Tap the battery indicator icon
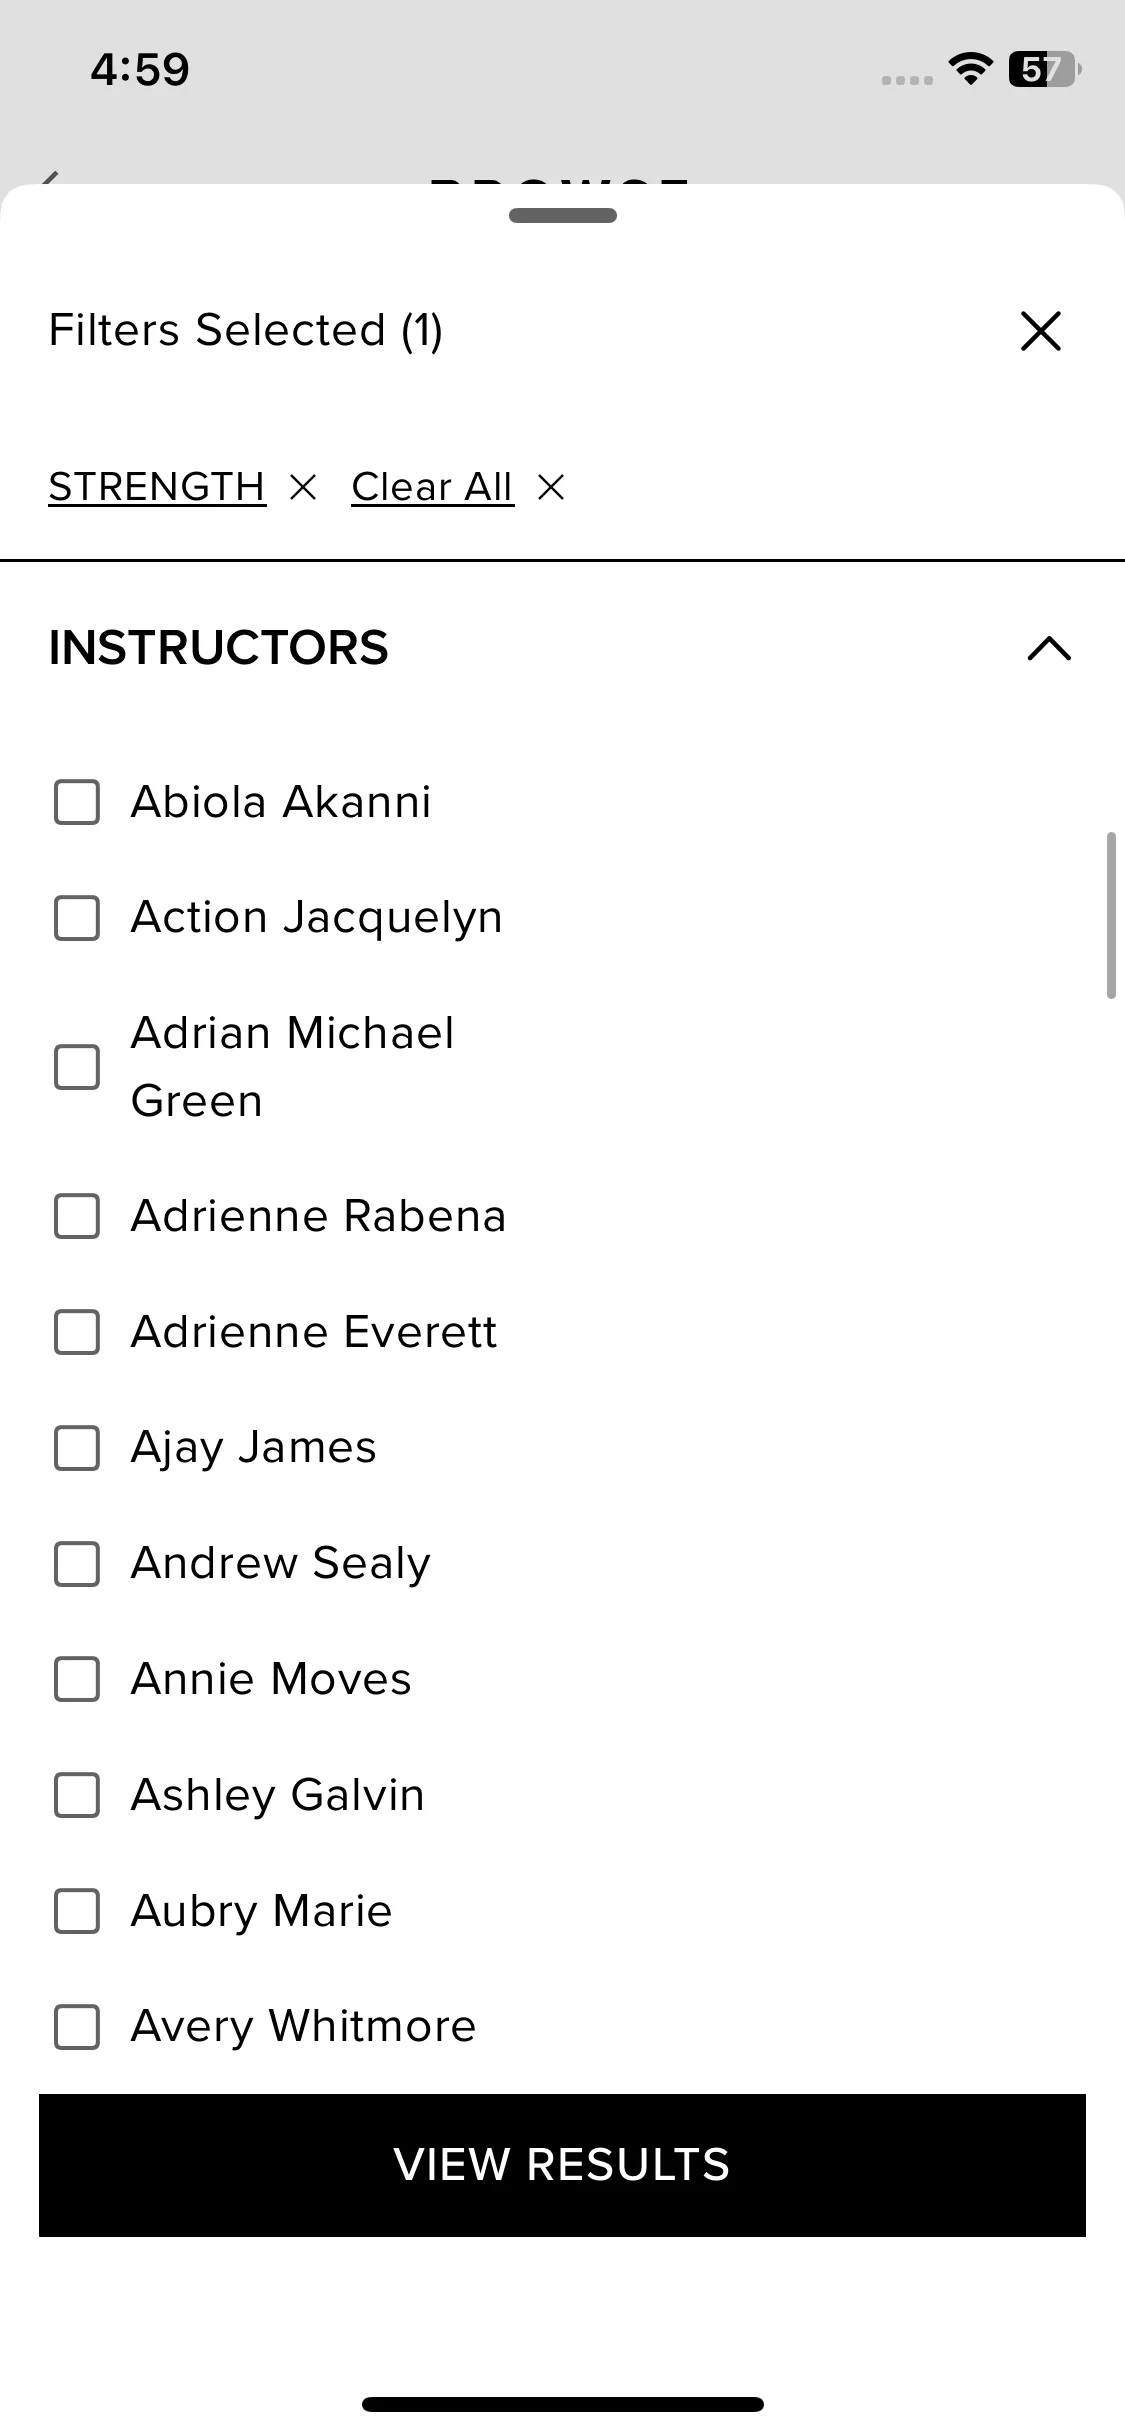This screenshot has width=1125, height=2436. pyautogui.click(x=1043, y=69)
